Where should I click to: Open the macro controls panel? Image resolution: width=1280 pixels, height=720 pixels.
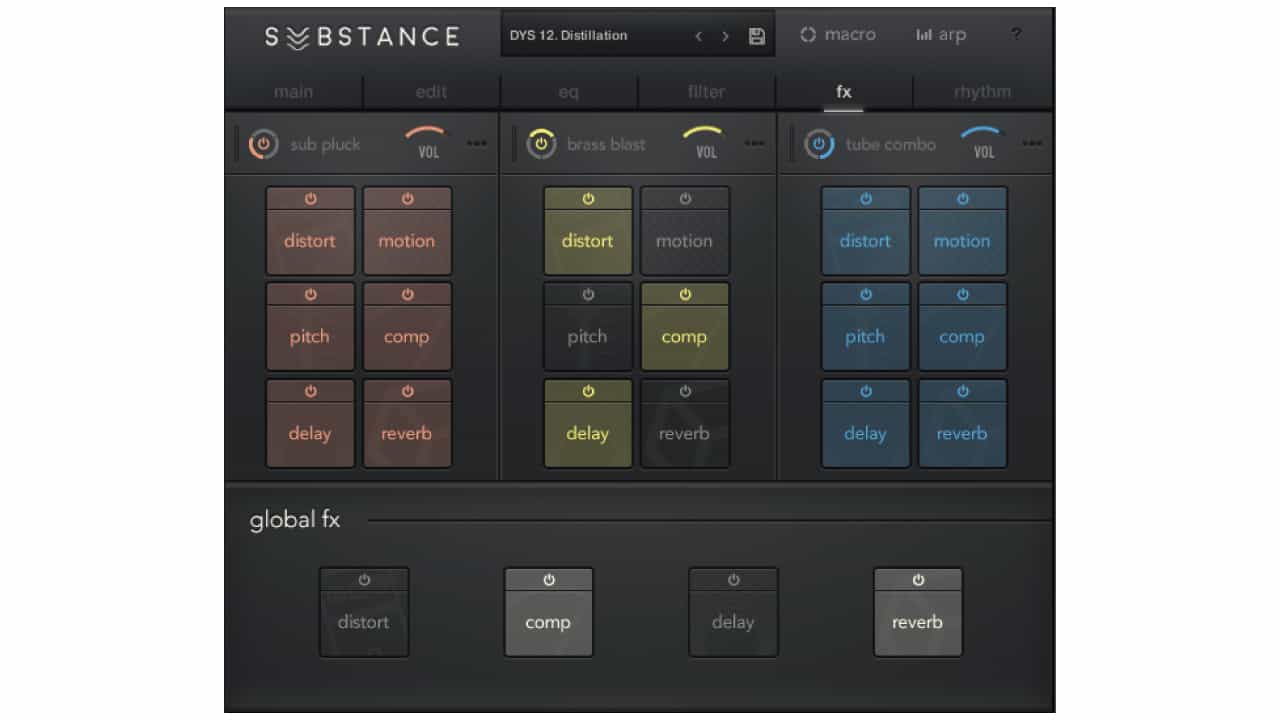[x=837, y=34]
